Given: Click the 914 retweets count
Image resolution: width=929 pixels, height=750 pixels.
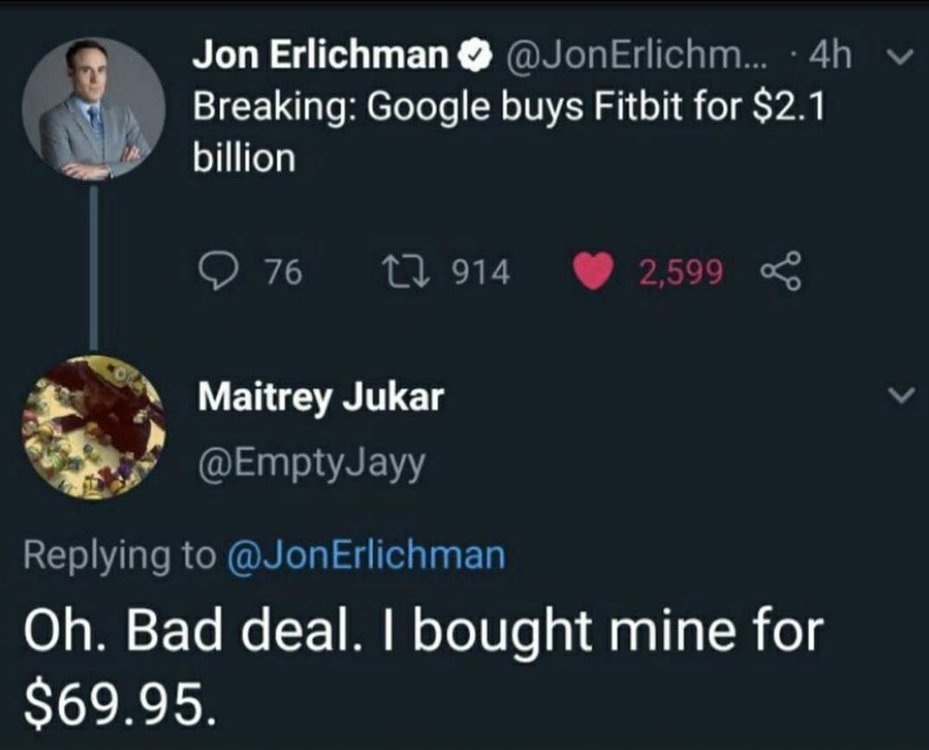Looking at the screenshot, I should tap(481, 272).
